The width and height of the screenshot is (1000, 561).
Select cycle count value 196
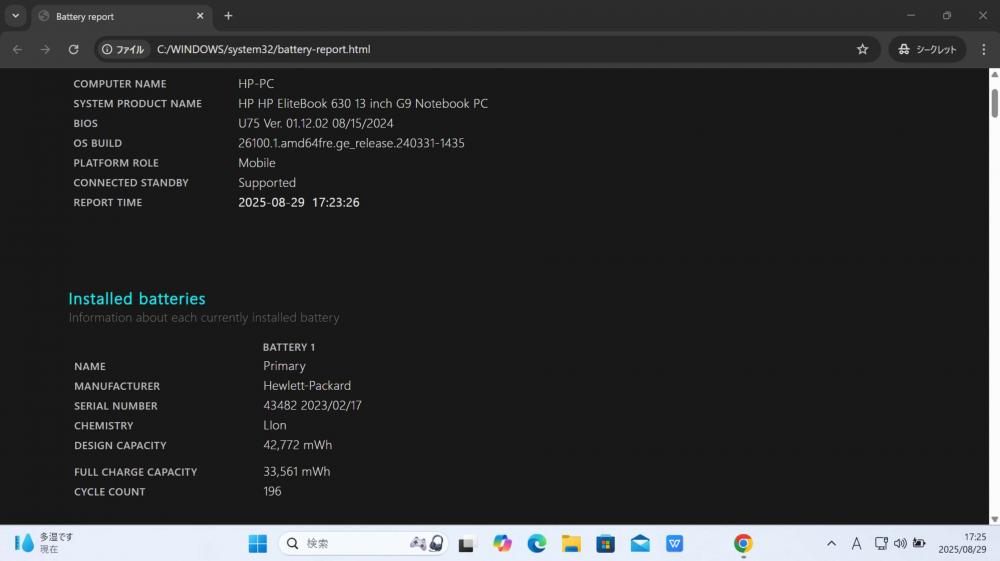pyautogui.click(x=272, y=492)
